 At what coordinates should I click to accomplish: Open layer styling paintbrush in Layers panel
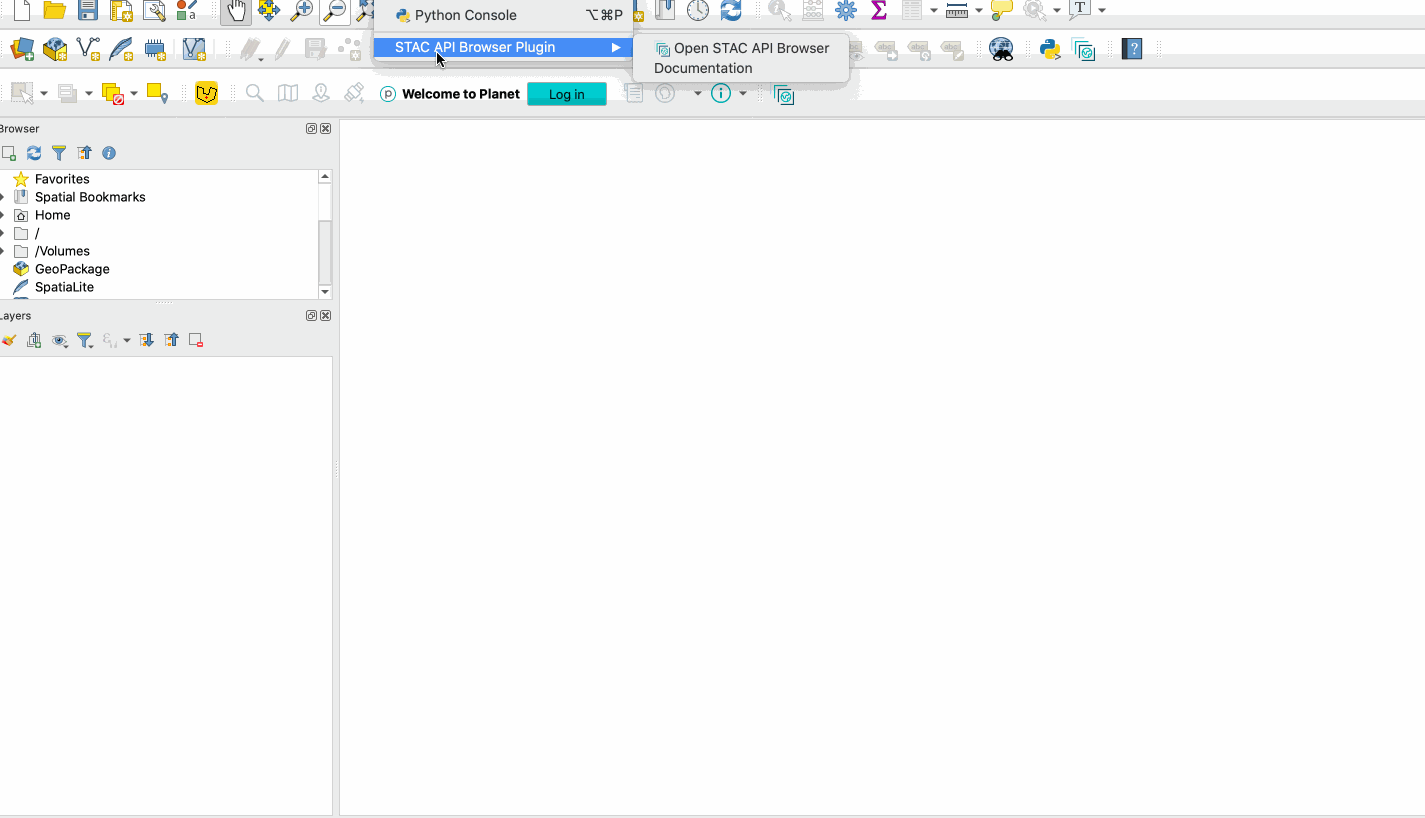9,340
